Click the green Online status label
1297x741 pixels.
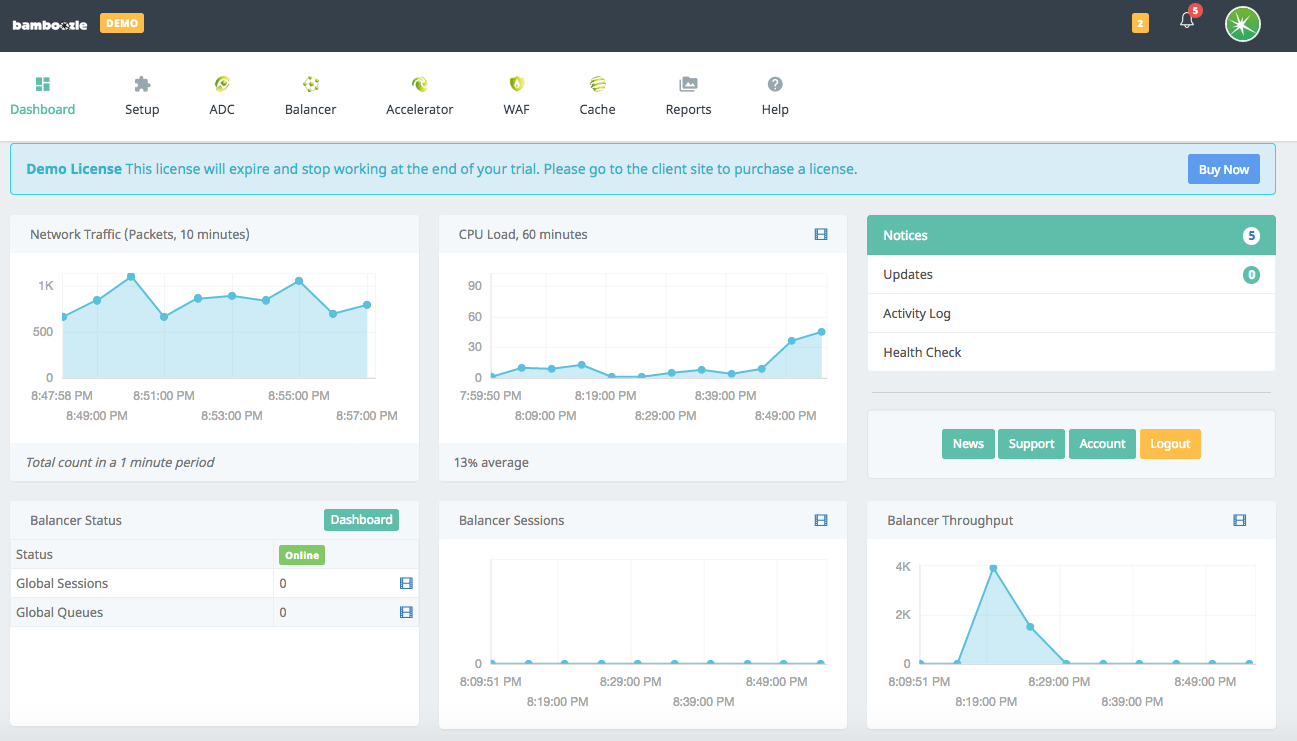pyautogui.click(x=301, y=555)
